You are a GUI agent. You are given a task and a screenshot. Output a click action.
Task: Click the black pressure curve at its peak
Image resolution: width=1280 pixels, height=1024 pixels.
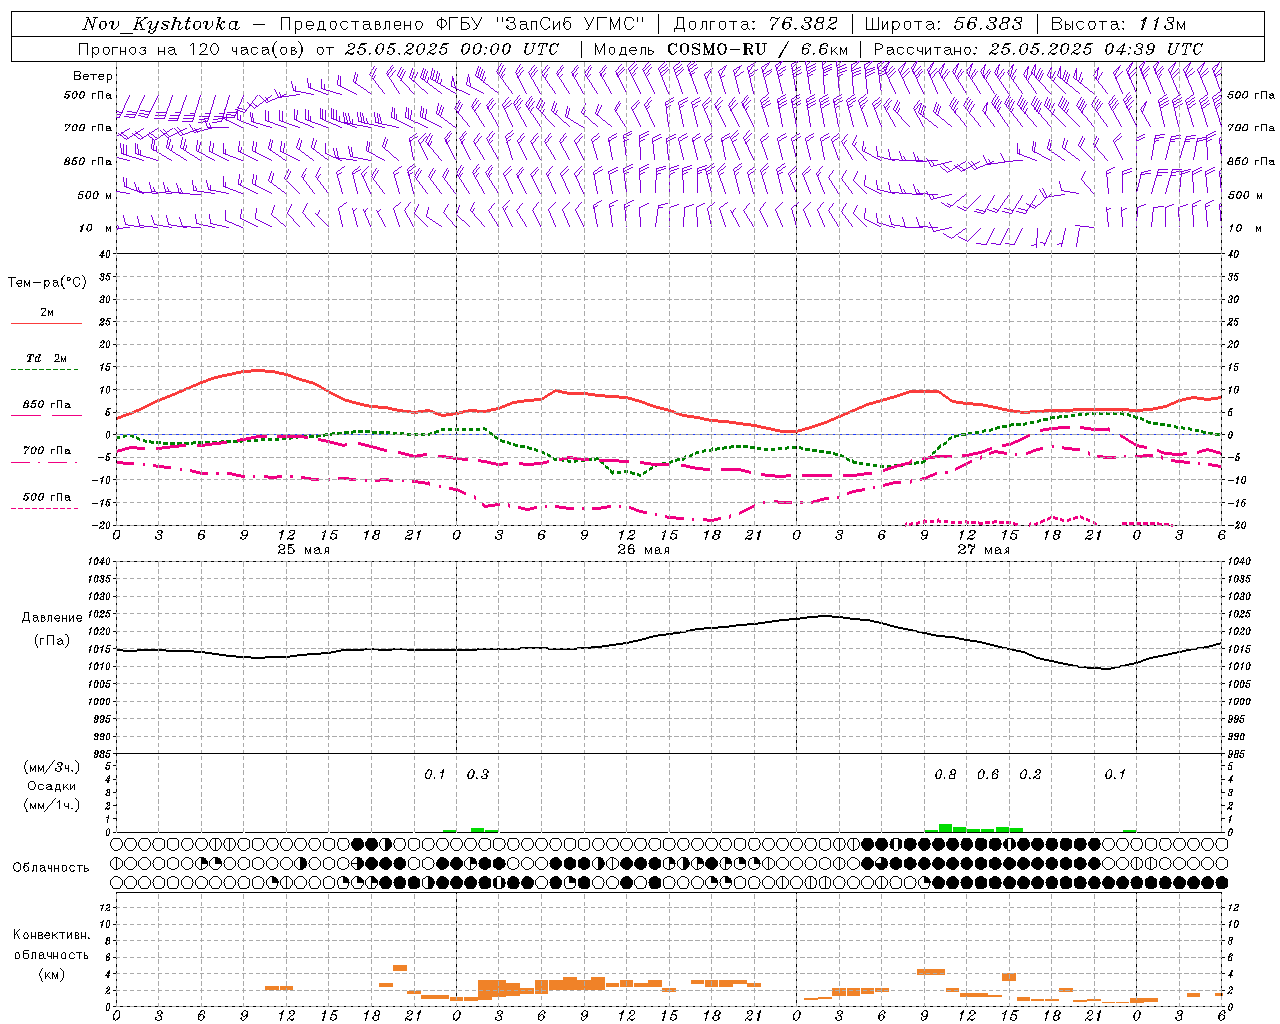coord(824,615)
